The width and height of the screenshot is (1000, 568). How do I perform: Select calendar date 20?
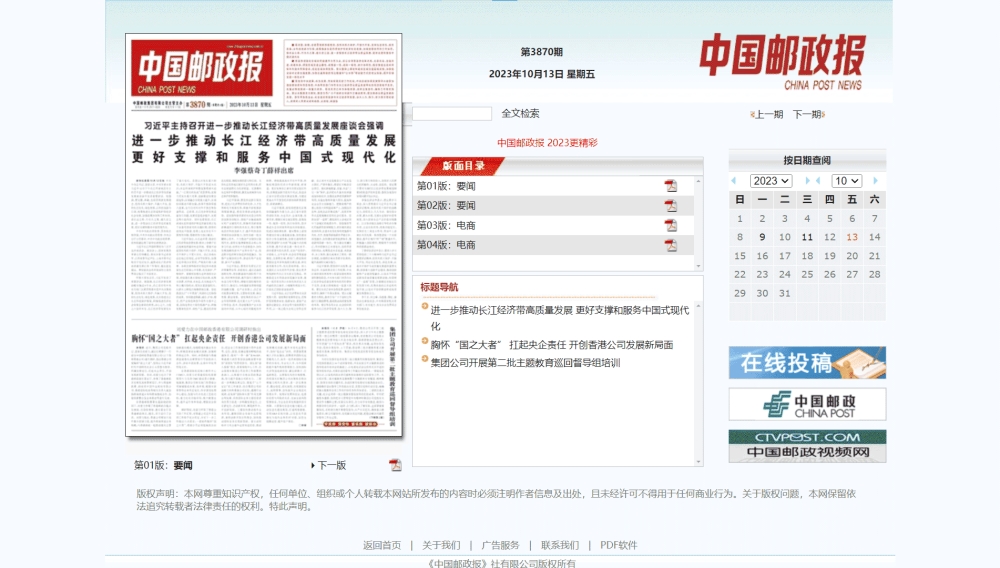click(x=852, y=256)
